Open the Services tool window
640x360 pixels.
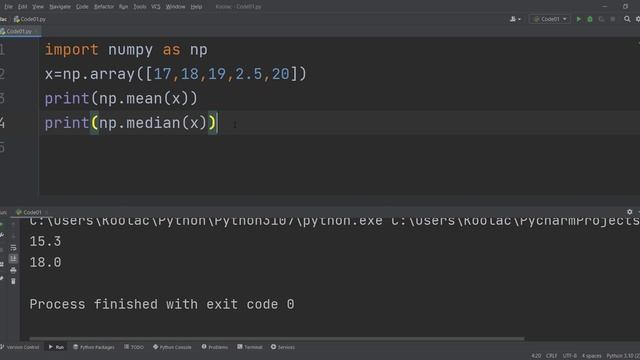[x=282, y=347]
